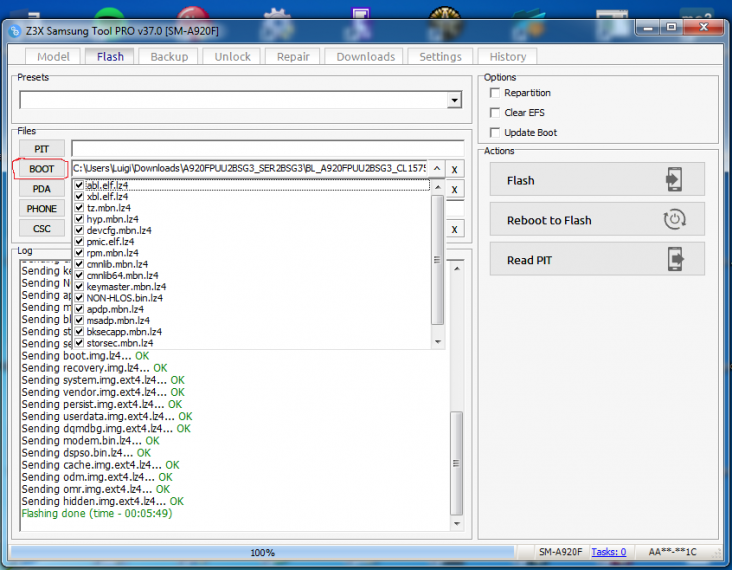Click the BOOT file path field
The width and height of the screenshot is (732, 570).
tap(250, 169)
